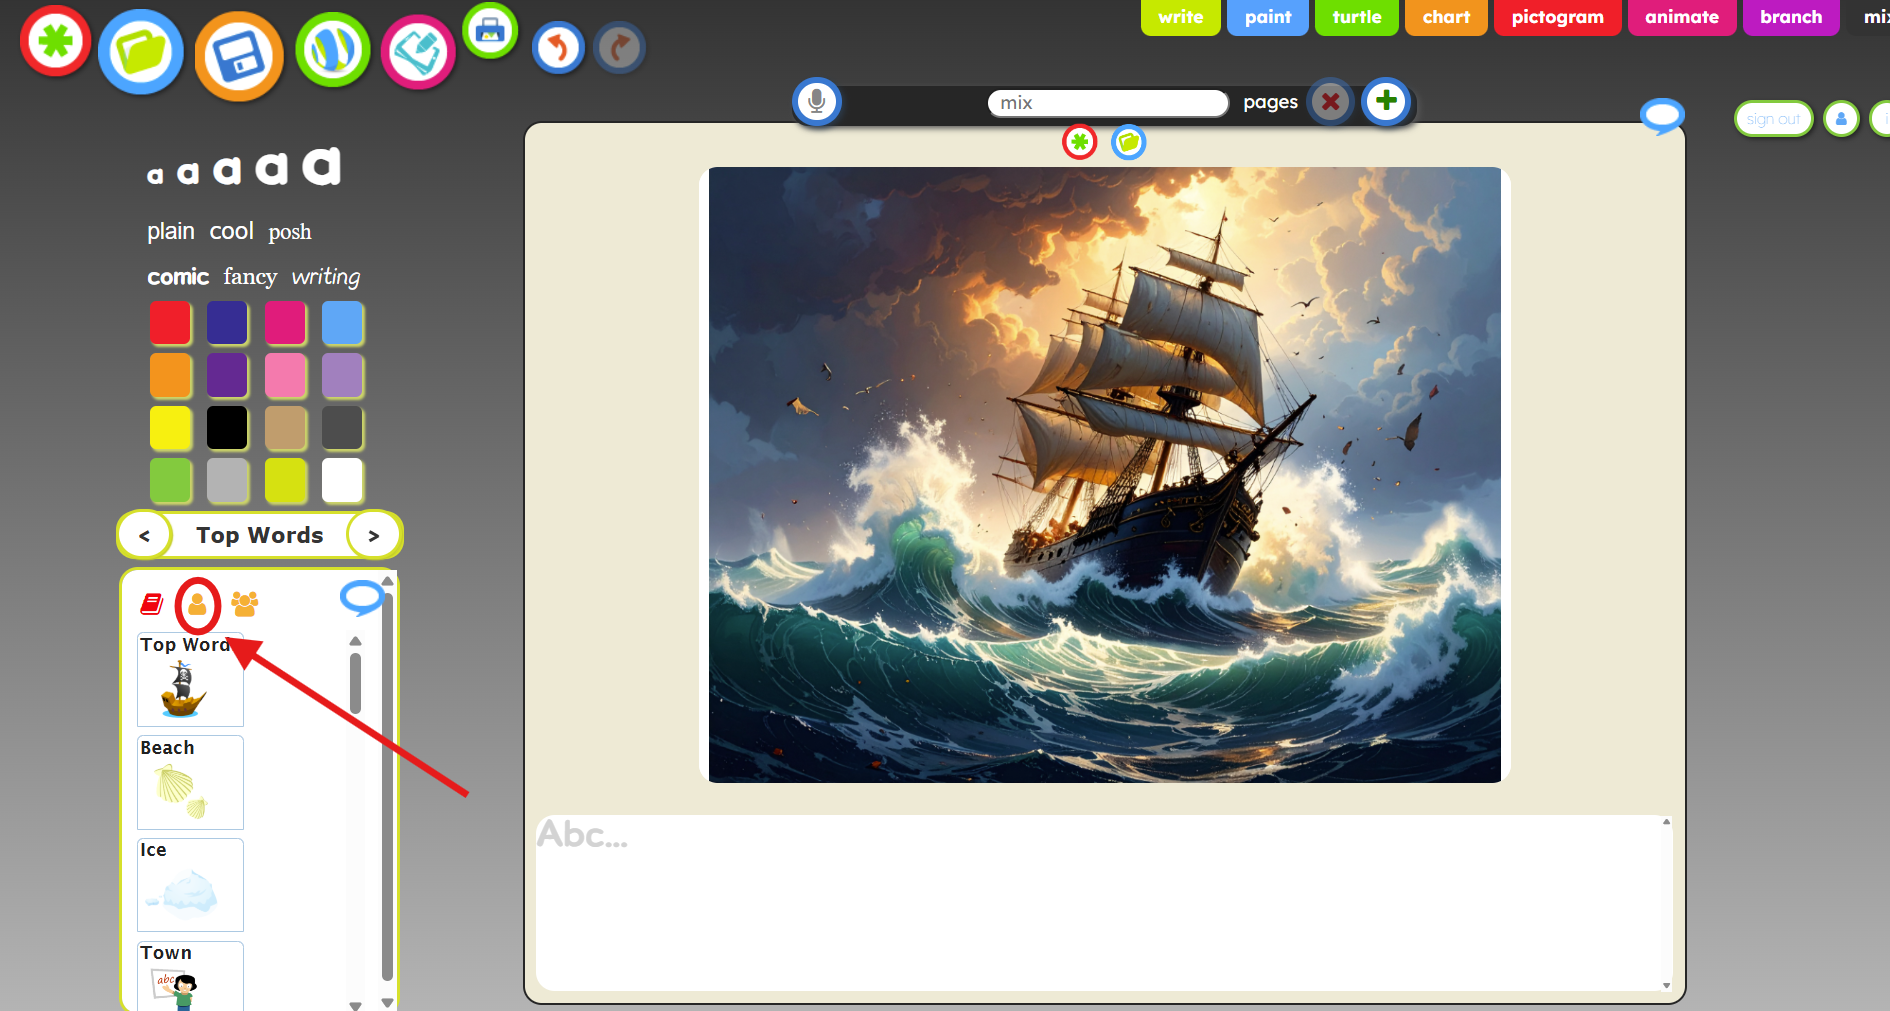Pick the black color swatch
The width and height of the screenshot is (1890, 1011).
(227, 428)
